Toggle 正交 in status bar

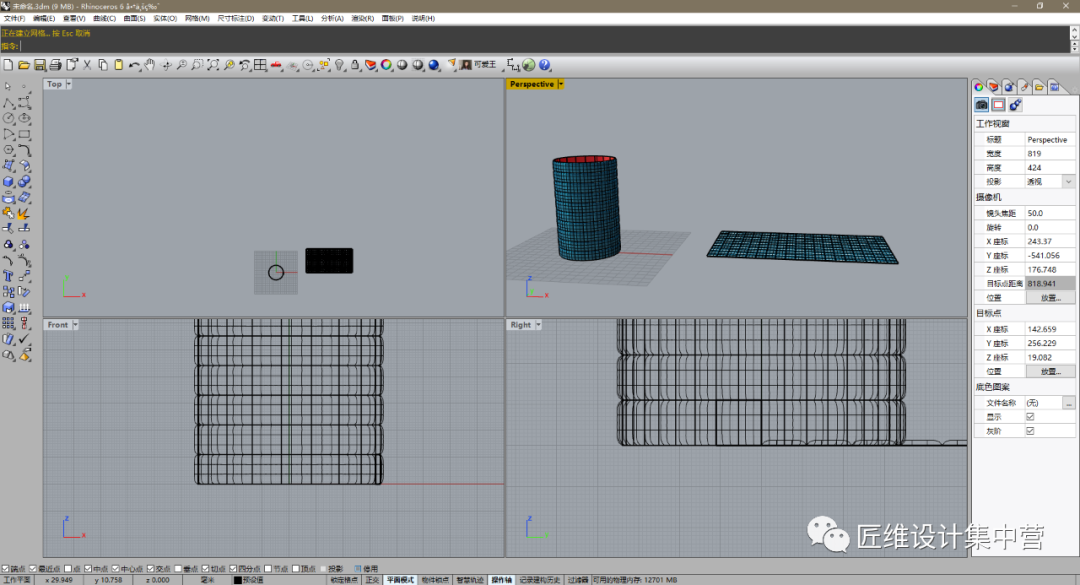coord(372,580)
